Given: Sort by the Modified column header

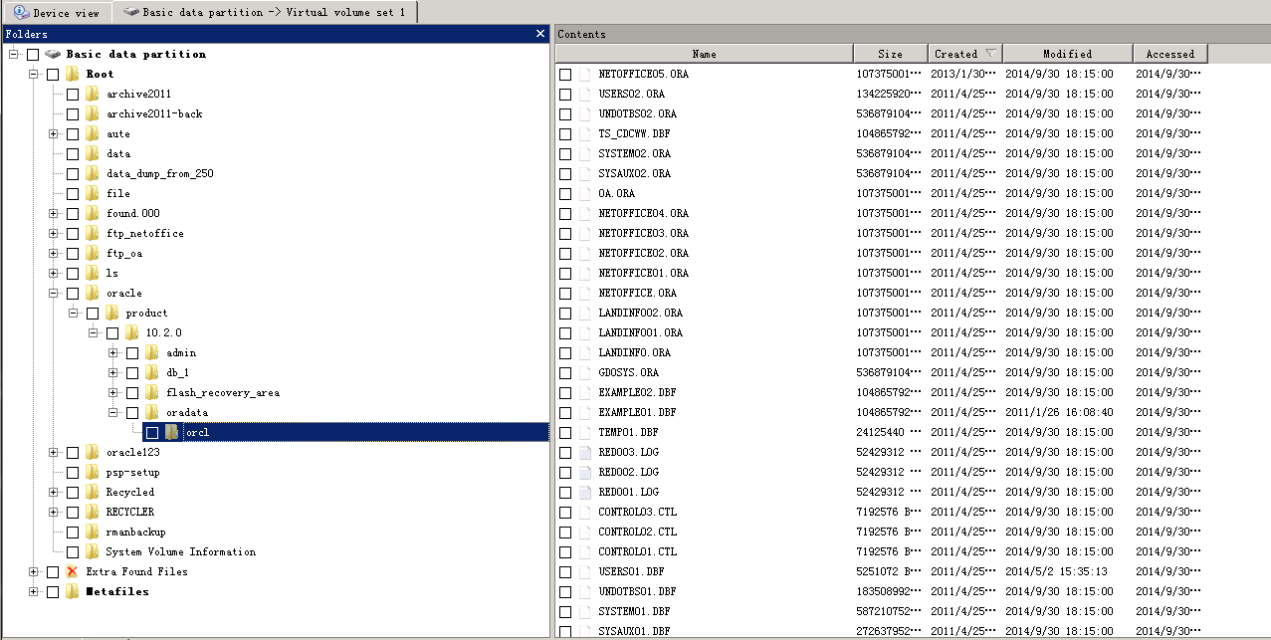Looking at the screenshot, I should click(x=1067, y=54).
